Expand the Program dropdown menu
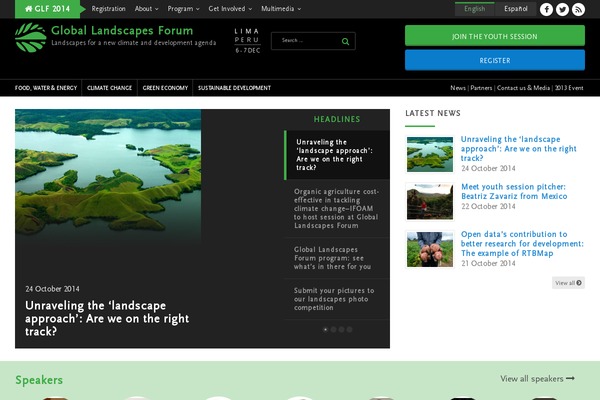This screenshot has height=400, width=600. pos(183,9)
